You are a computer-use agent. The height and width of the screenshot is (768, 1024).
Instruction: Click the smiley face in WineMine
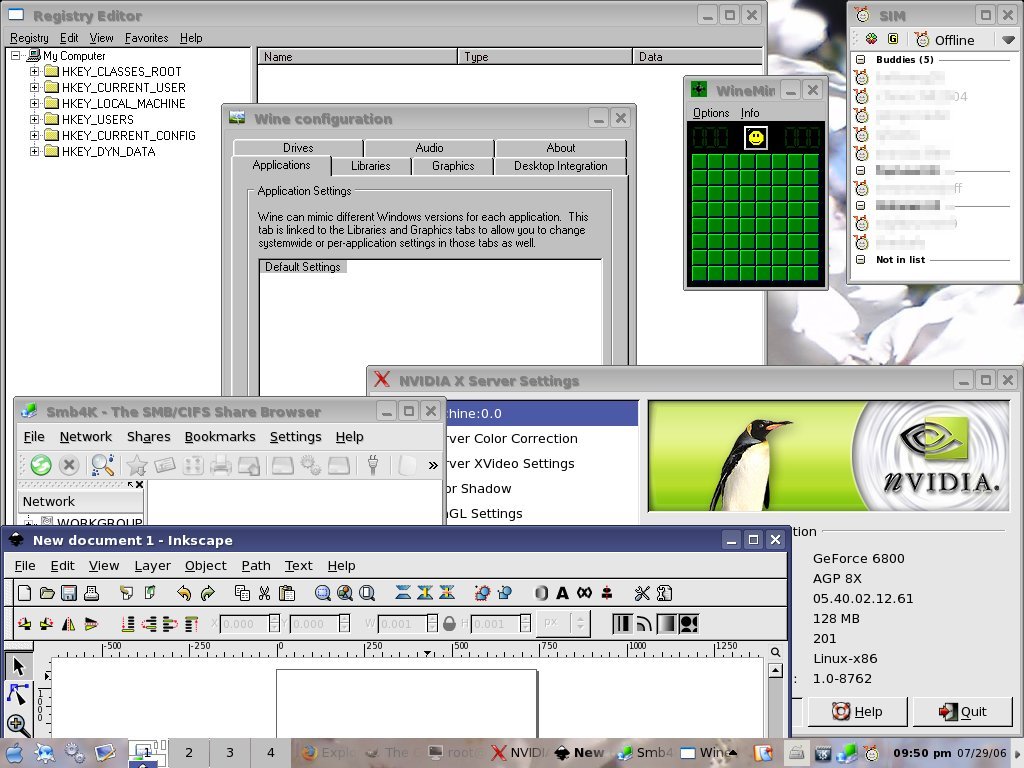click(756, 137)
